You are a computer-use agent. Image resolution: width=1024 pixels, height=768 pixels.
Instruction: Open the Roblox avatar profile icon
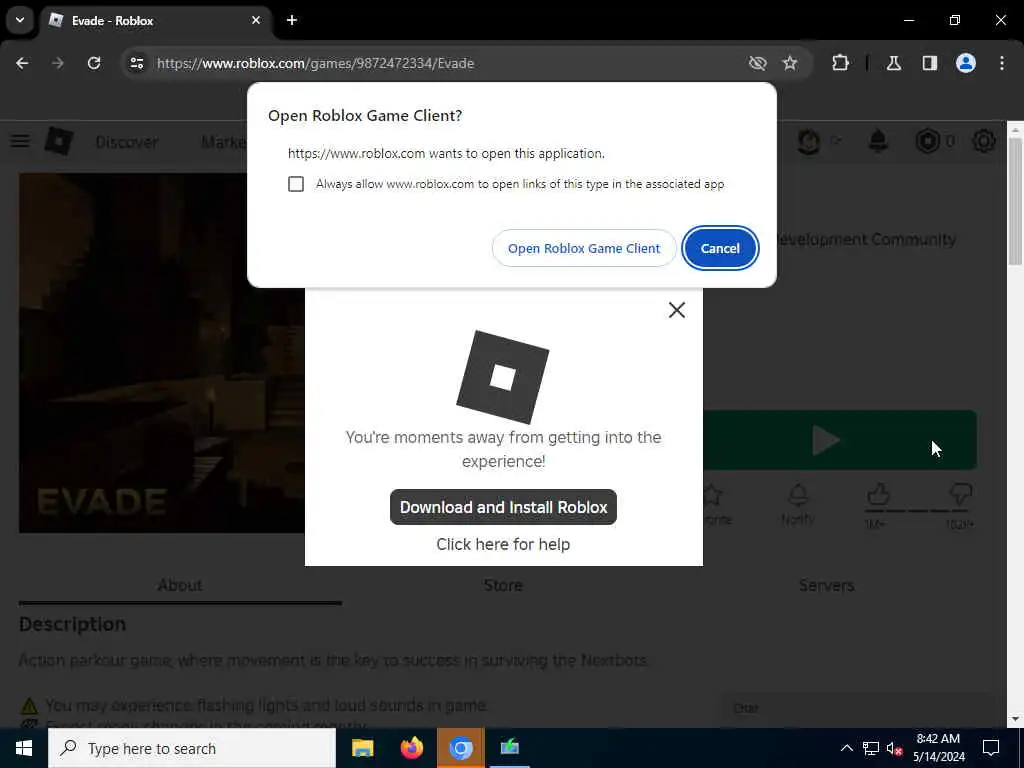809,141
